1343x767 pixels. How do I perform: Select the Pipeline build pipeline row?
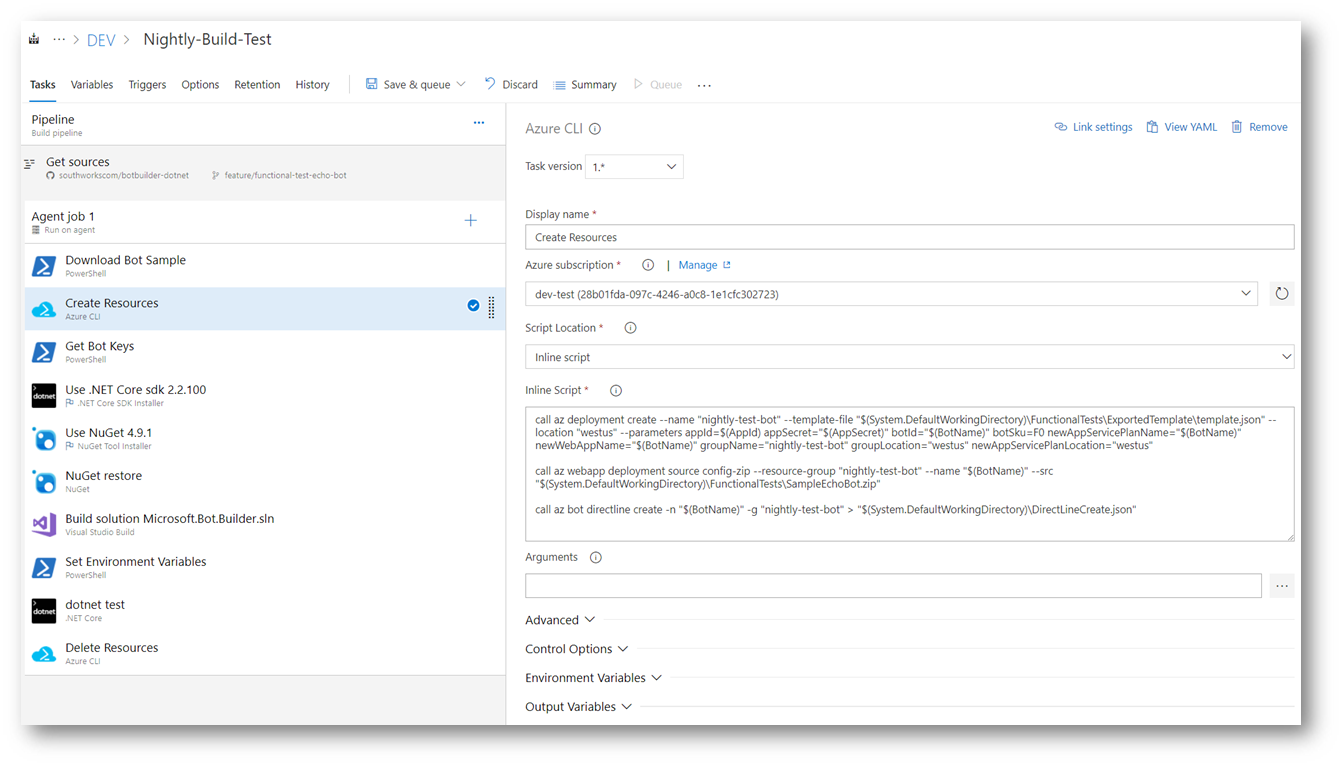pos(265,125)
